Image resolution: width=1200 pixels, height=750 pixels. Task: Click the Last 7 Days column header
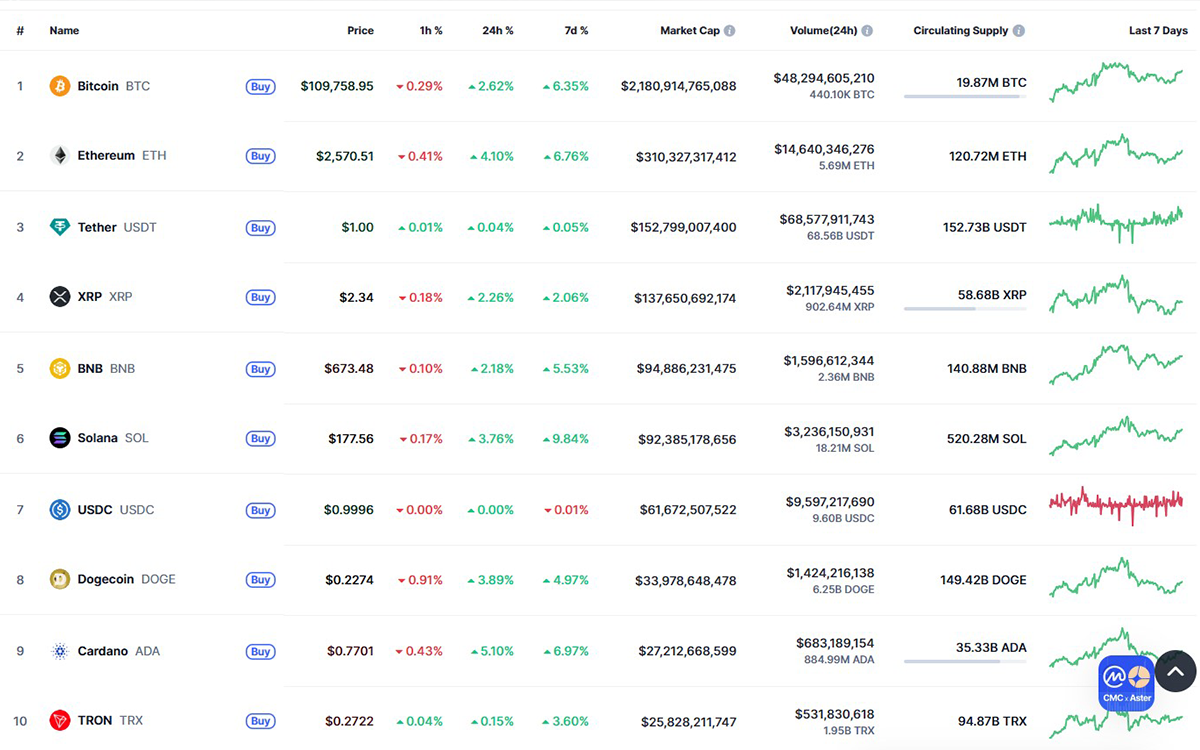pyautogui.click(x=1158, y=31)
